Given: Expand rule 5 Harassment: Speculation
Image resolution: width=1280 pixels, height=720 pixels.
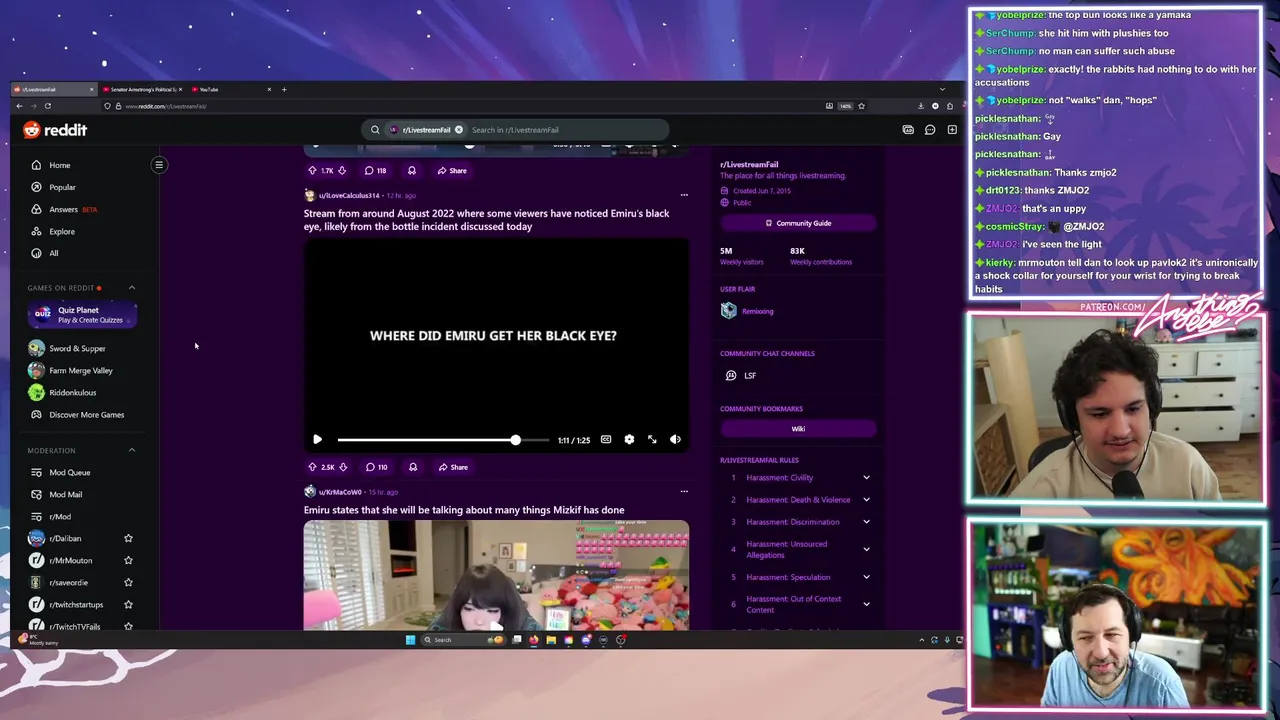Looking at the screenshot, I should coord(866,577).
